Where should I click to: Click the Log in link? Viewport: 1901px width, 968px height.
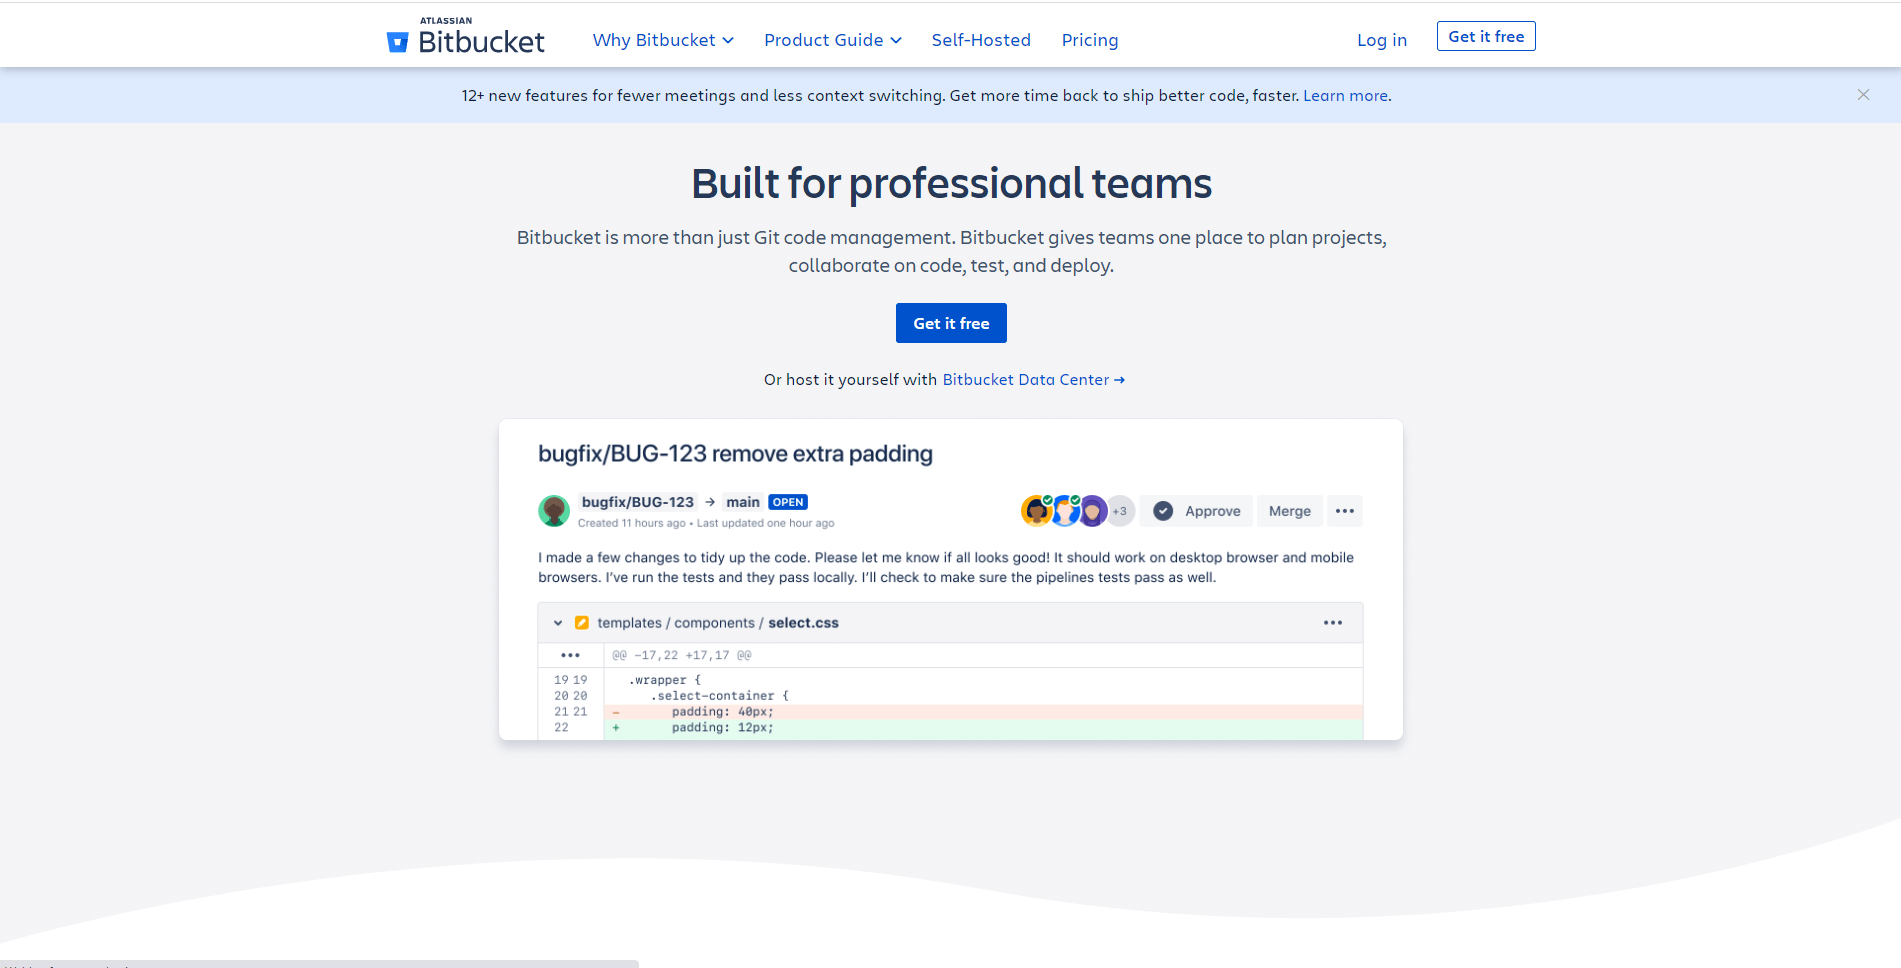pos(1382,40)
